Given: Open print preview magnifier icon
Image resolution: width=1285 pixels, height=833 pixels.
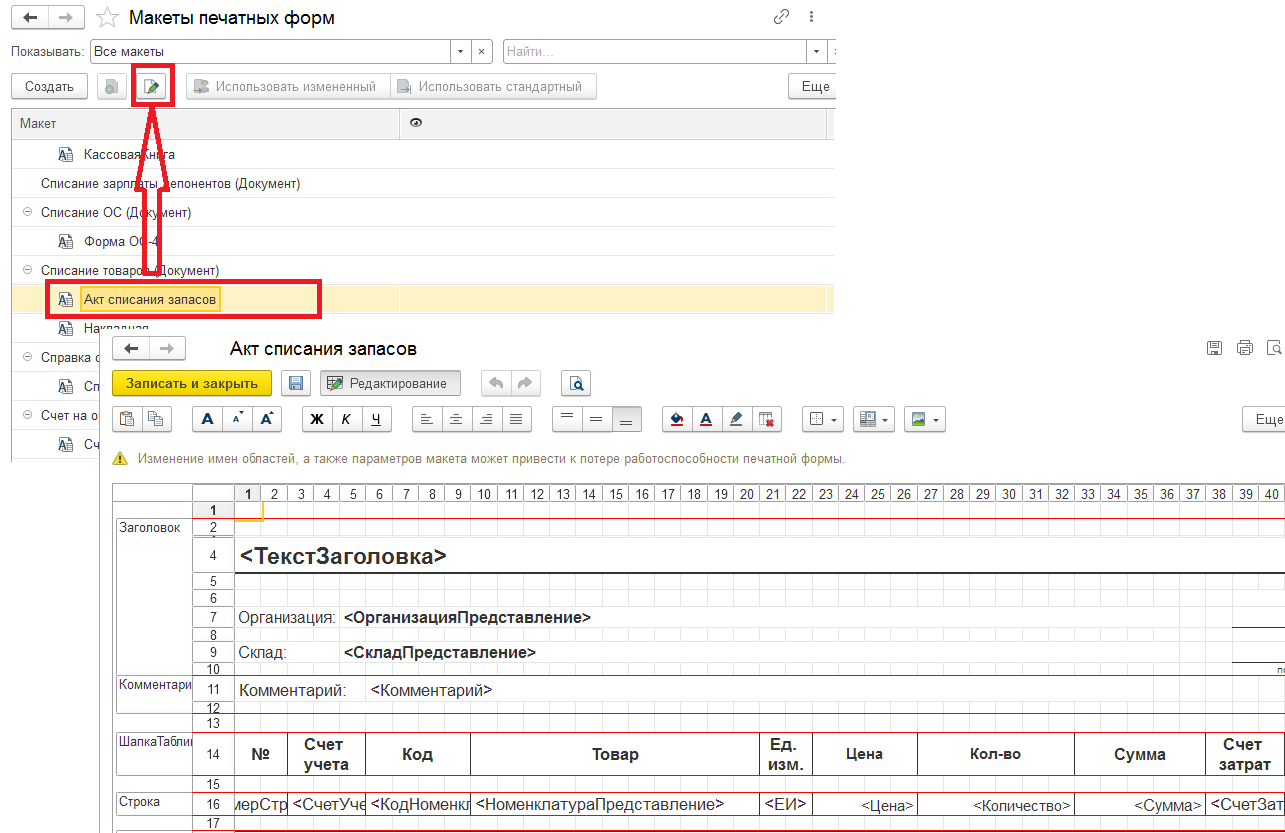Looking at the screenshot, I should point(576,383).
